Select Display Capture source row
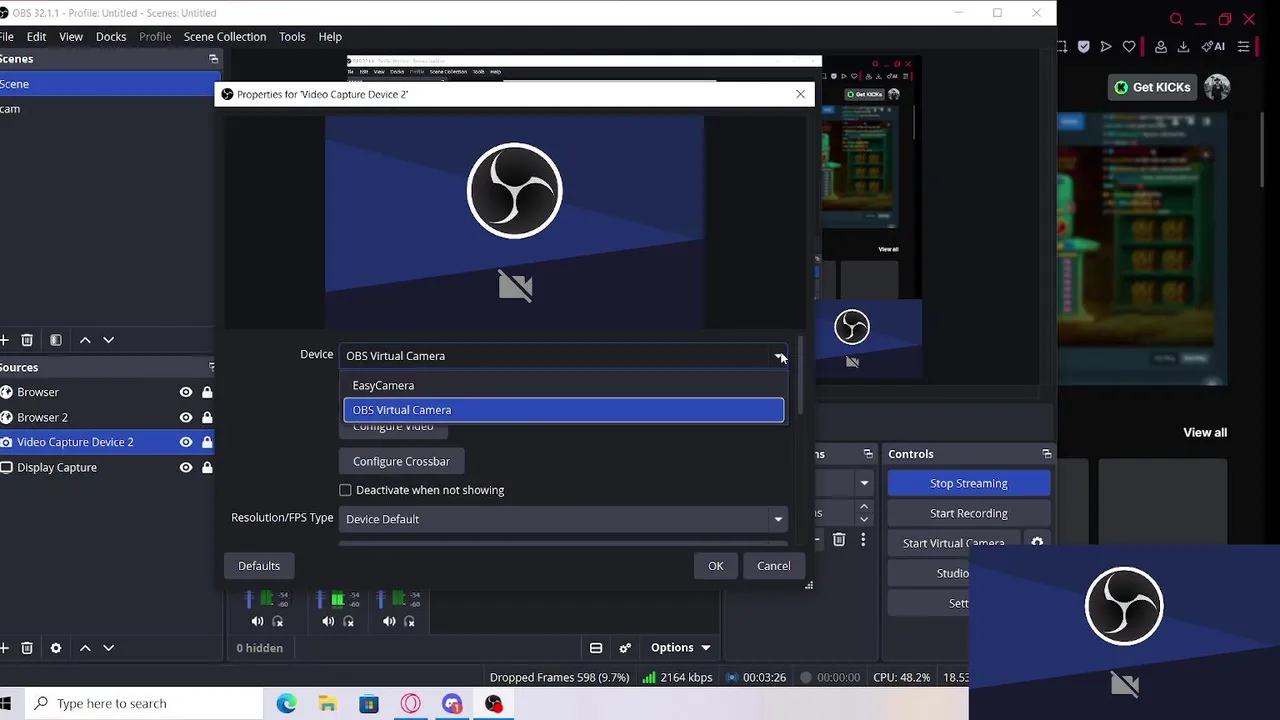The image size is (1280, 720). (x=109, y=467)
